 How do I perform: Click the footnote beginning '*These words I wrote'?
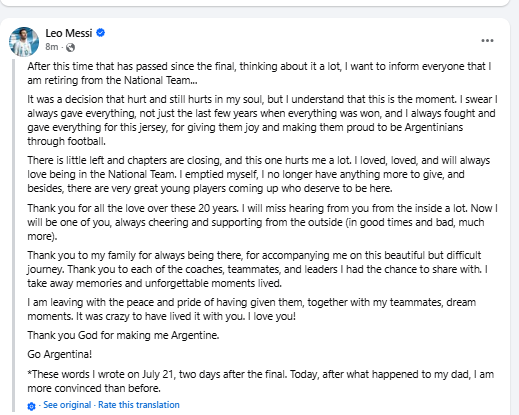click(x=260, y=381)
